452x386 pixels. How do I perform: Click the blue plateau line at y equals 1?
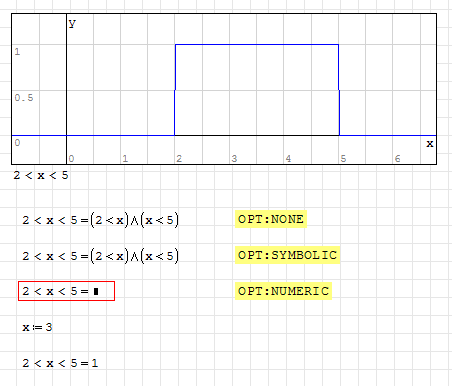click(257, 44)
